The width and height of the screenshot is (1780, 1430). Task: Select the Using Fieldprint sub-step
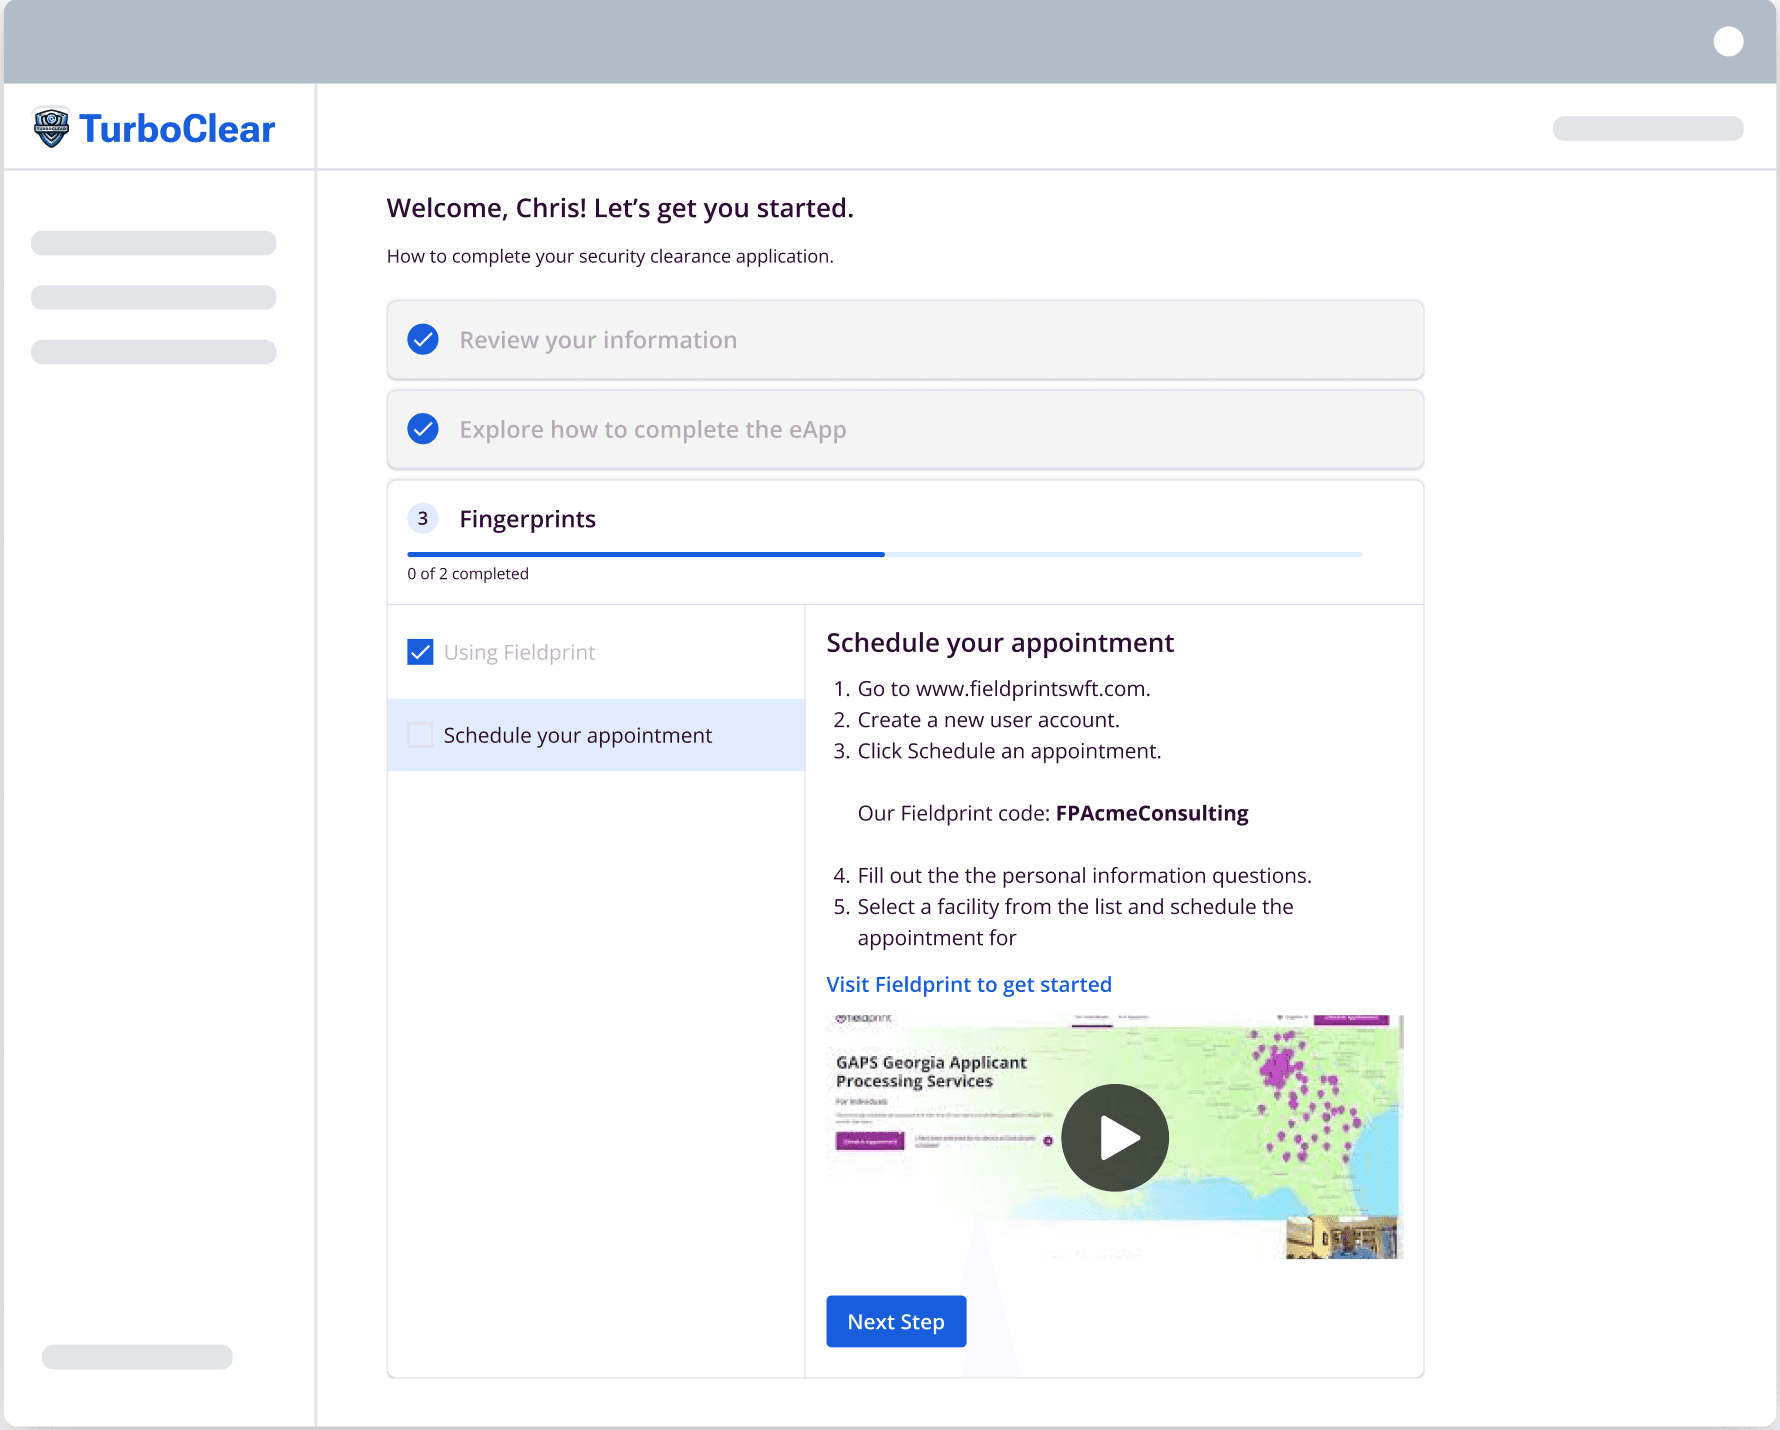519,653
